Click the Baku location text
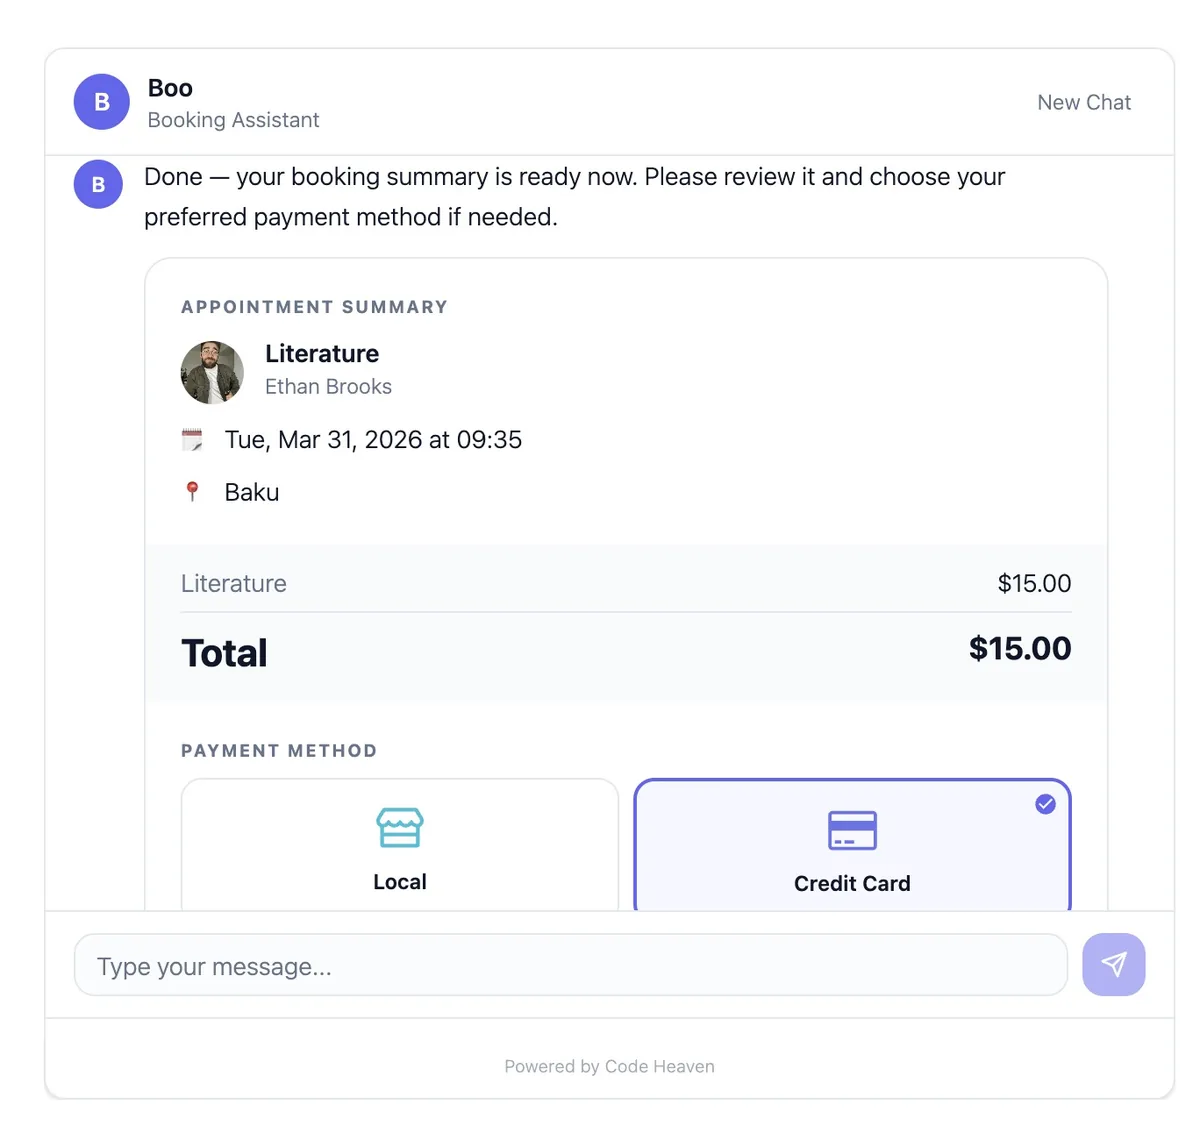1200x1140 pixels. click(x=252, y=492)
